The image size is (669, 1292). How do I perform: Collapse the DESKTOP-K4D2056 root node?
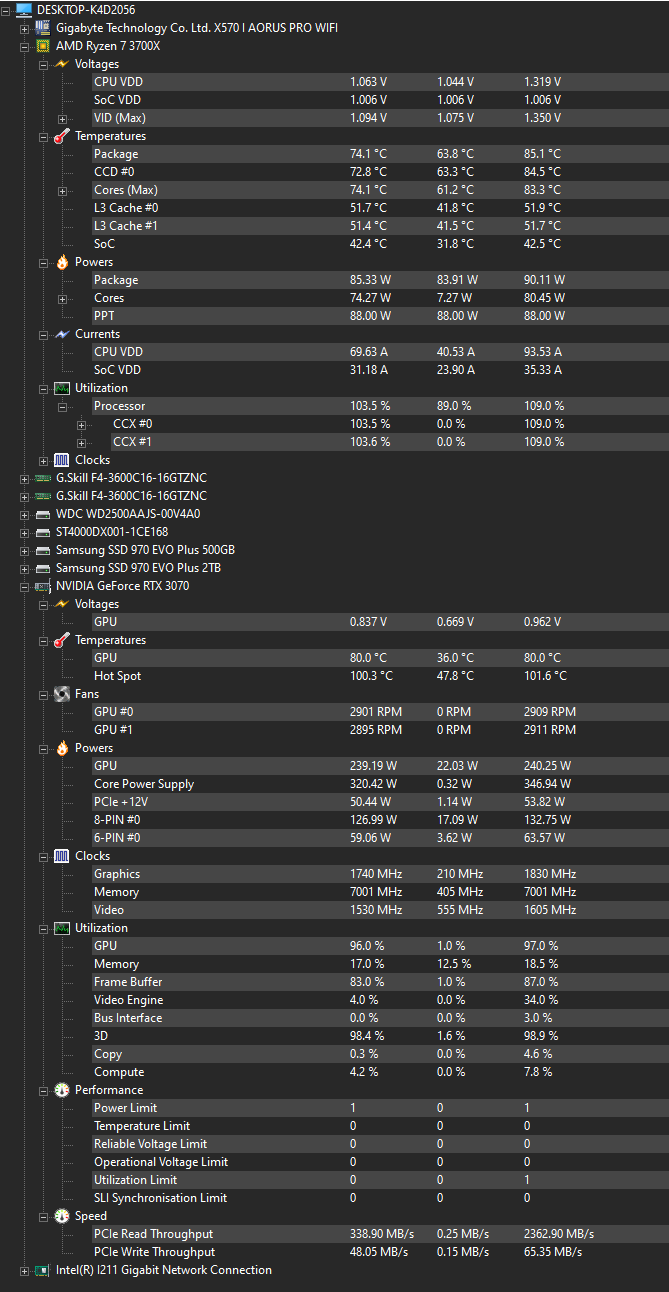tap(6, 10)
